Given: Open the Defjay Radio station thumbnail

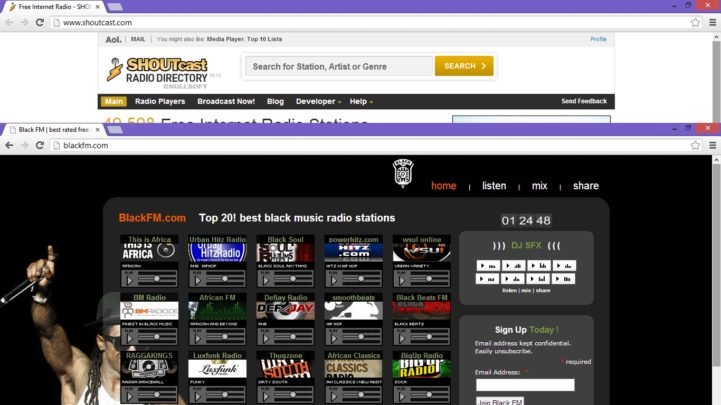Looking at the screenshot, I should point(285,311).
